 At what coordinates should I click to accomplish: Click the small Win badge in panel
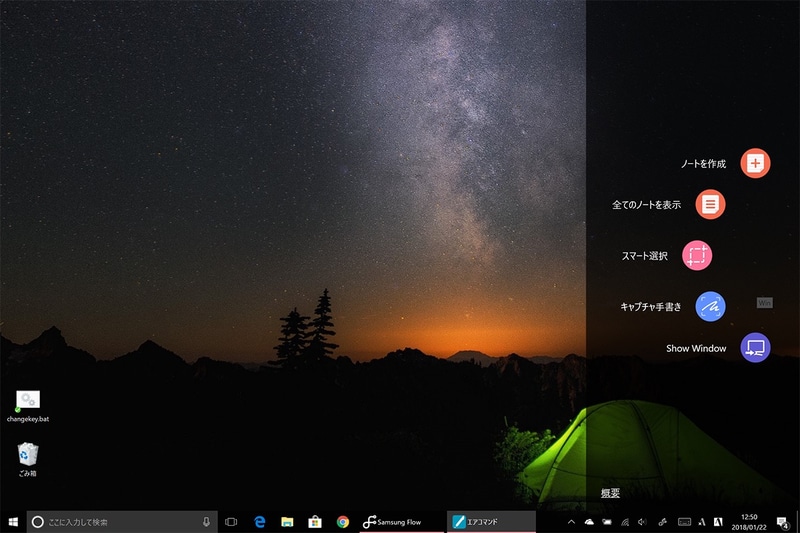point(764,303)
